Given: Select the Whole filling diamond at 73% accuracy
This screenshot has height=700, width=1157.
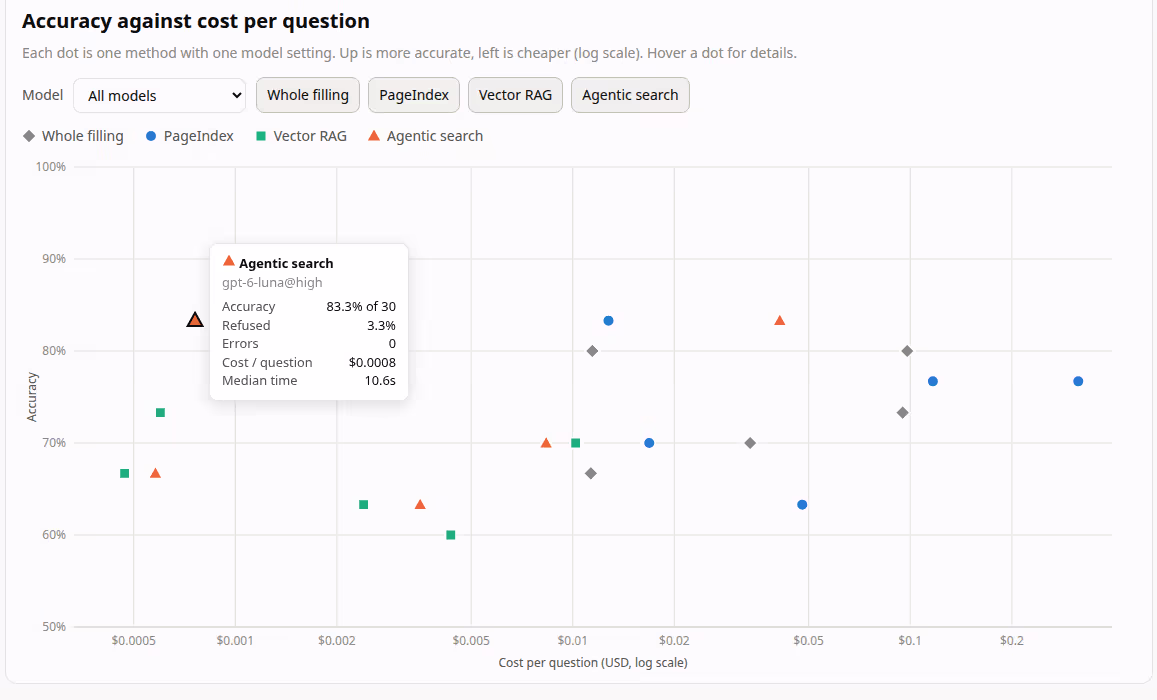Looking at the screenshot, I should tap(902, 412).
